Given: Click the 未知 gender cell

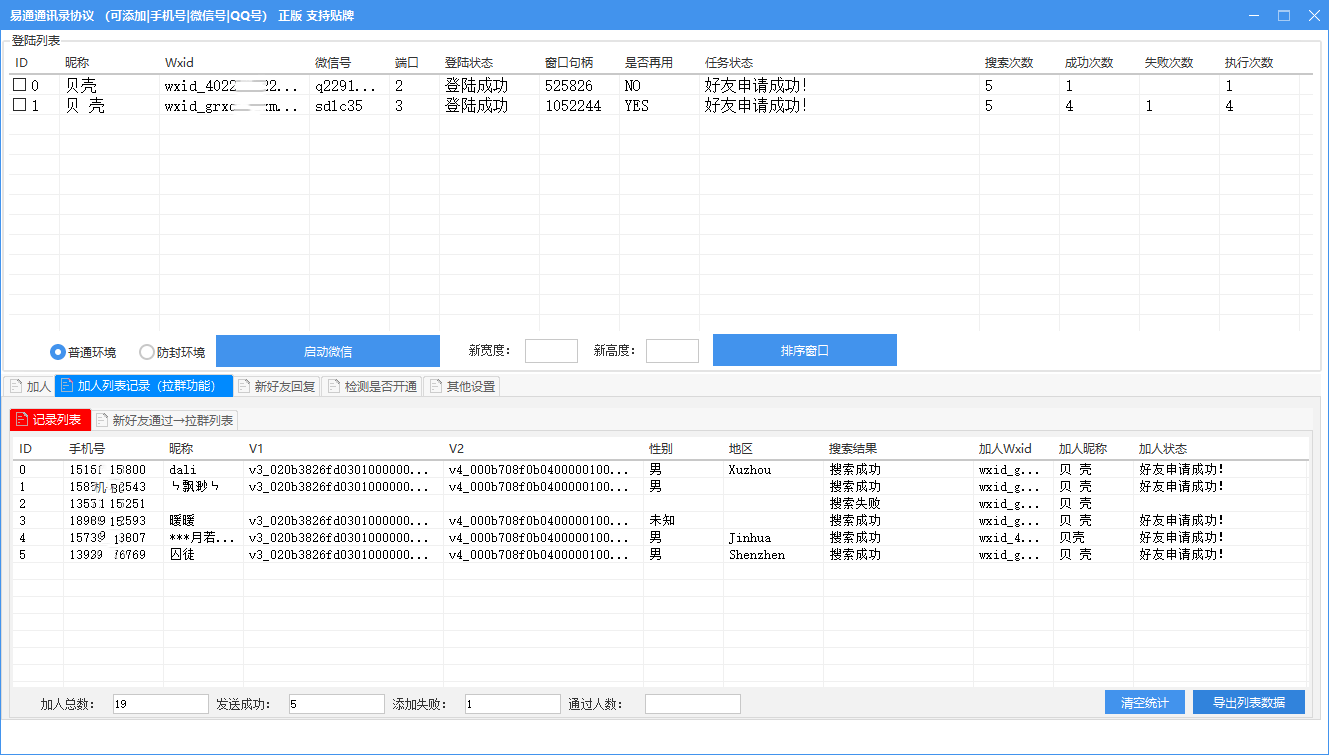Looking at the screenshot, I should click(662, 520).
